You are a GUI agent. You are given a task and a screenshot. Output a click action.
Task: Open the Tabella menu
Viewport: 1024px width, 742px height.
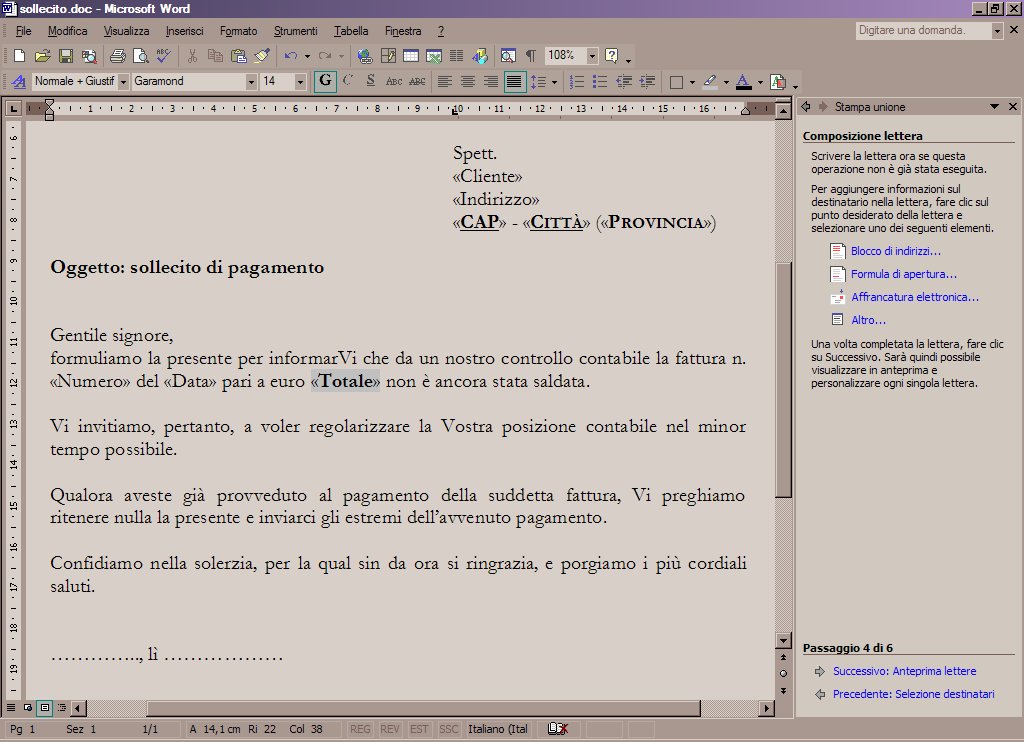pyautogui.click(x=351, y=31)
